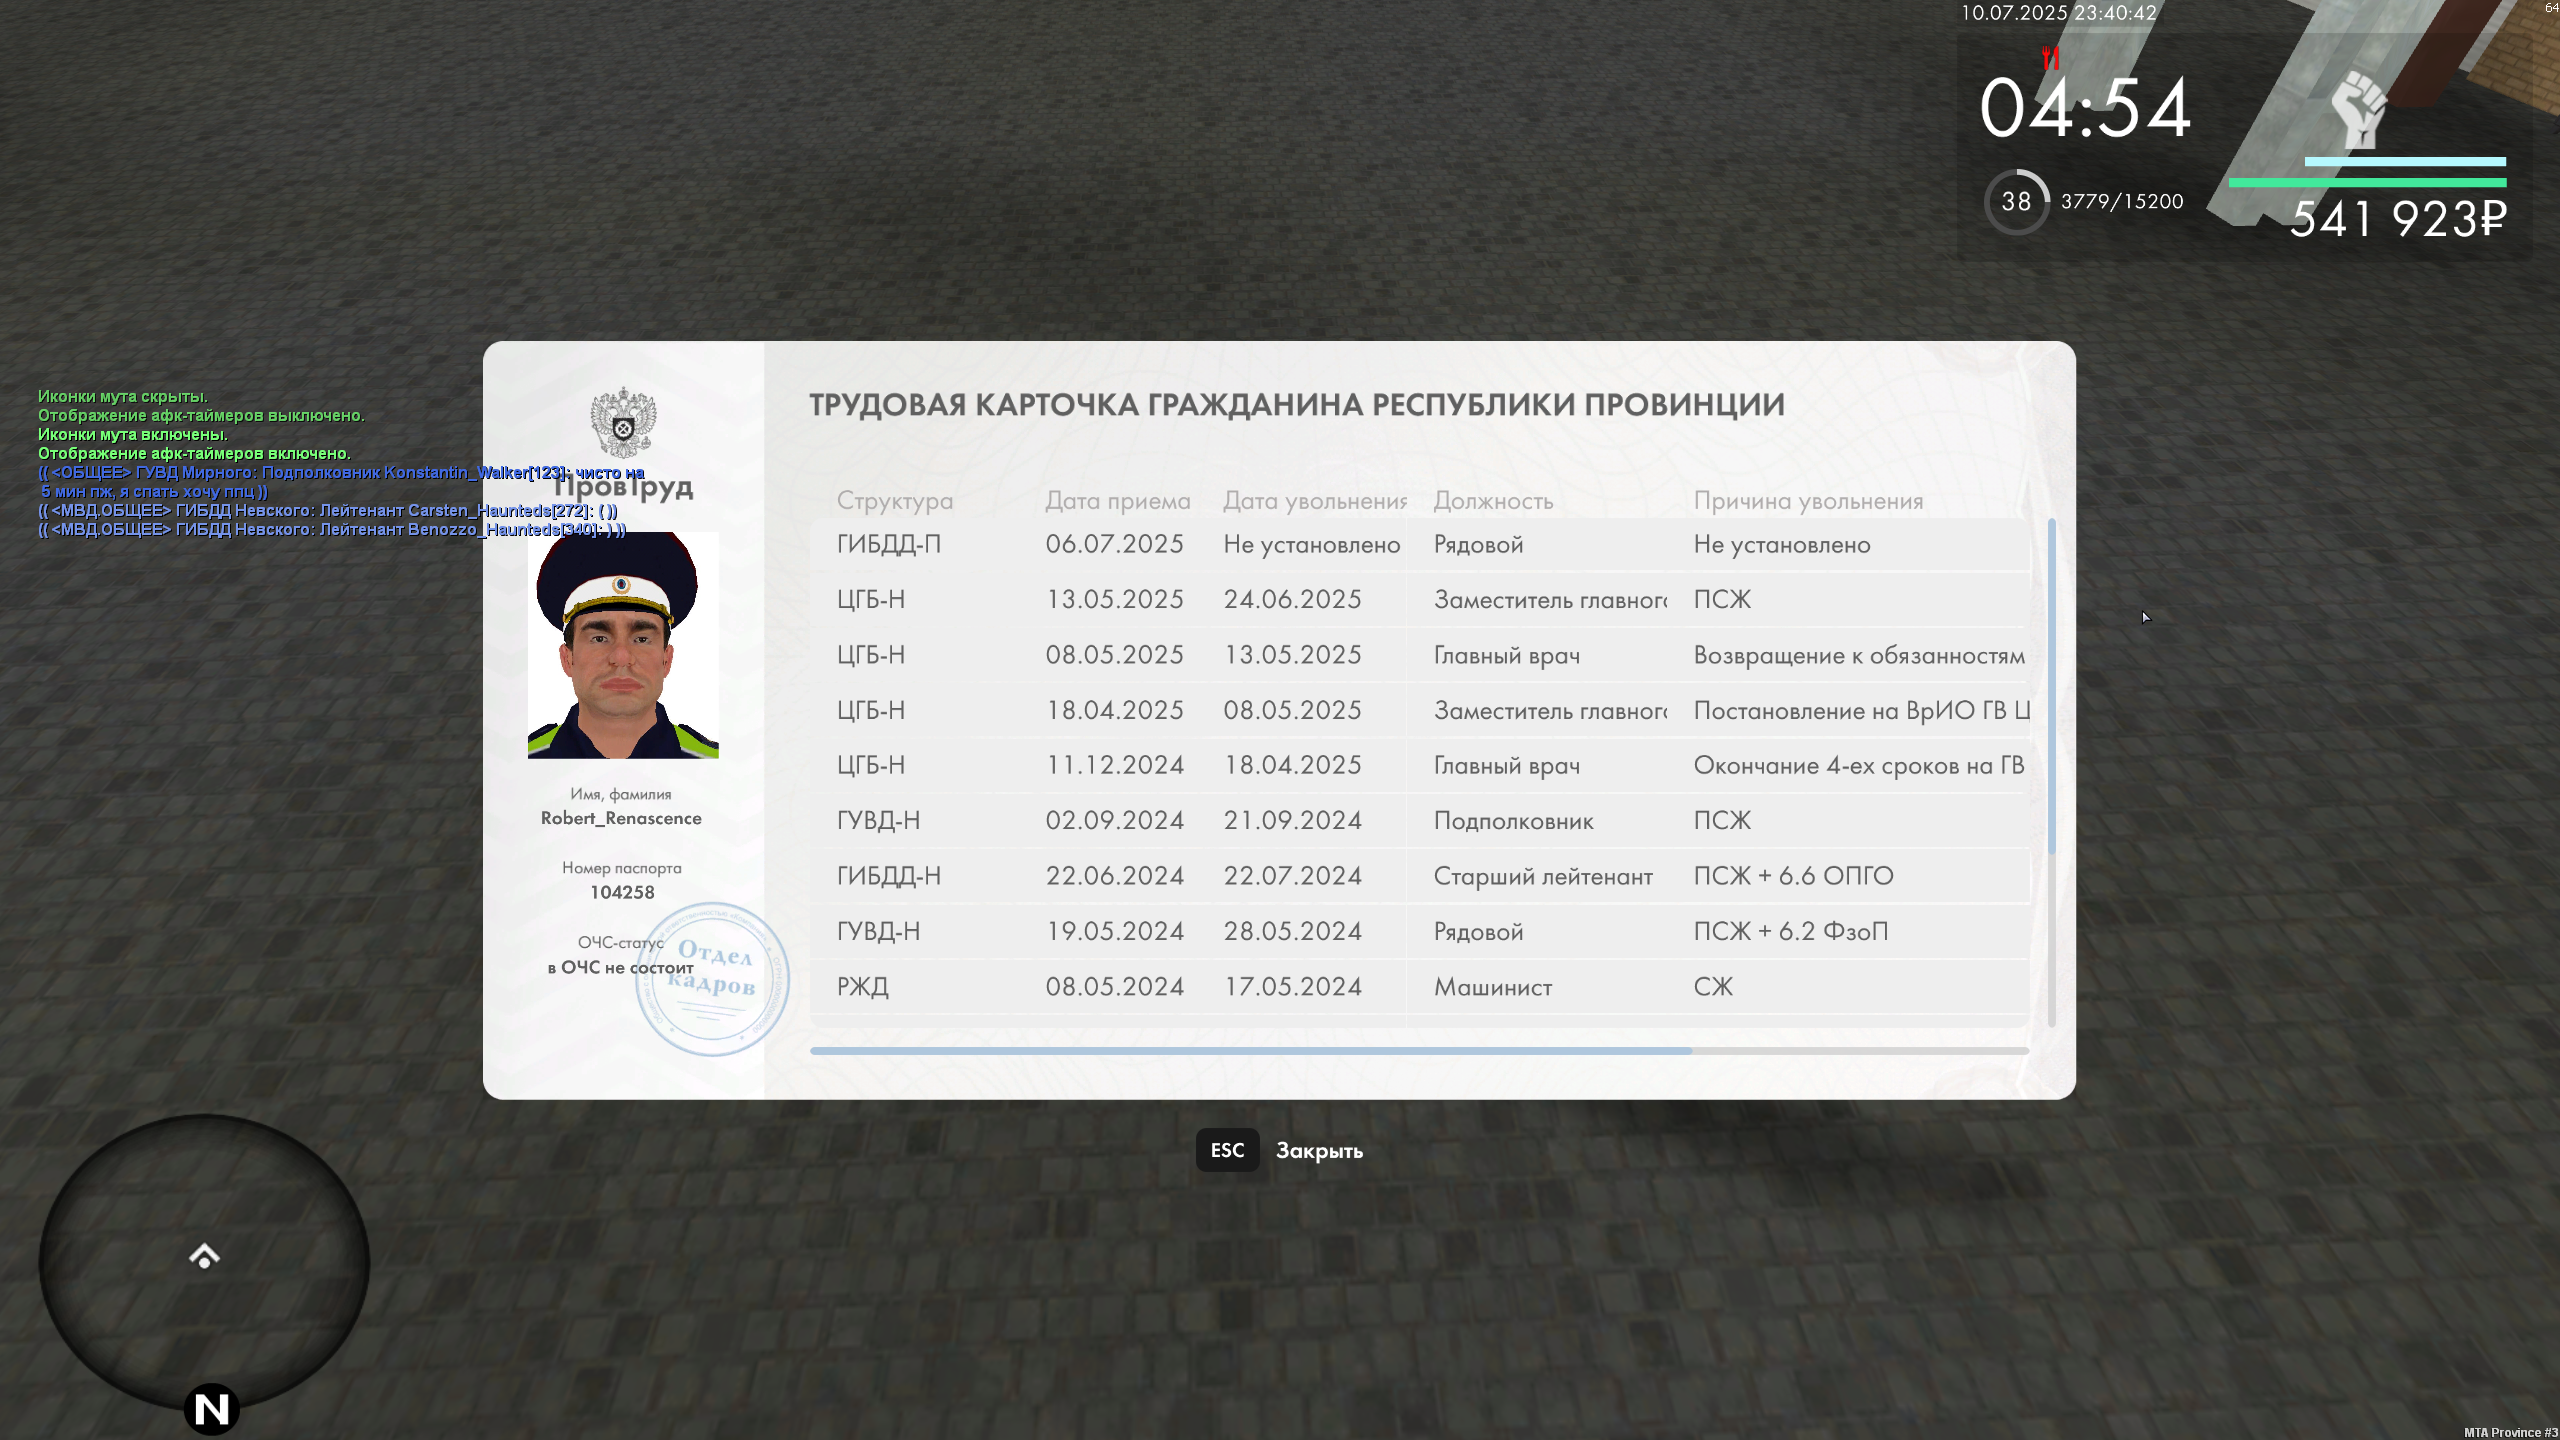Click Окончание 4-ех сроков на ГВ reason
The width and height of the screenshot is (2560, 1440).
[x=1859, y=766]
